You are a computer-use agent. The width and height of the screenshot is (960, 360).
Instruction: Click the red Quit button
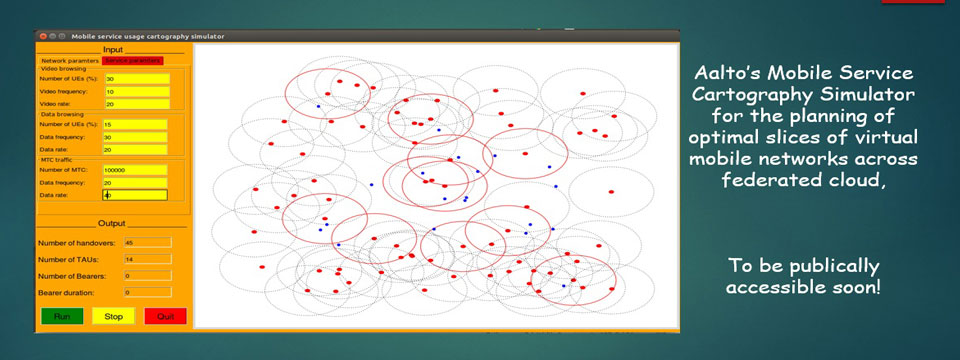coord(165,317)
